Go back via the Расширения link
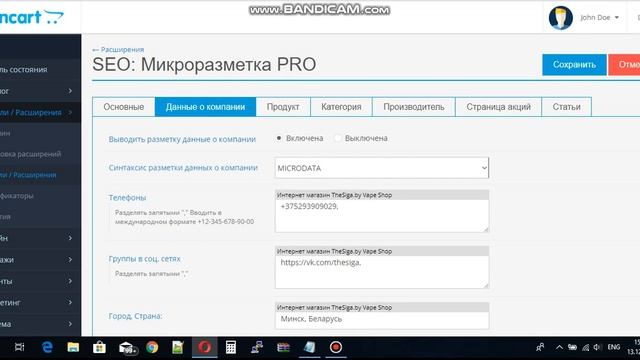This screenshot has height=360, width=640. coord(118,49)
